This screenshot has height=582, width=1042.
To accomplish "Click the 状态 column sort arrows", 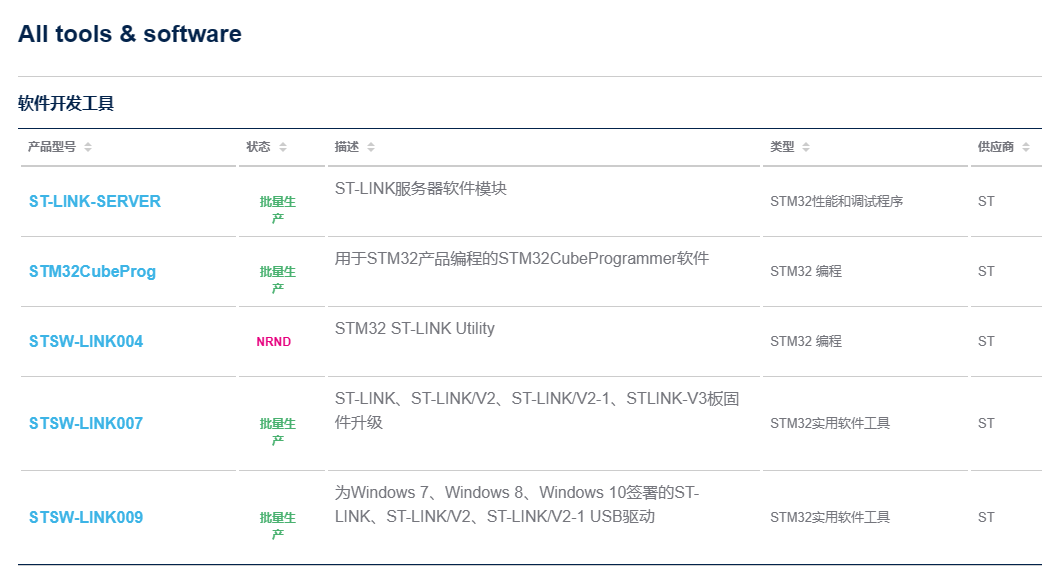I will tap(283, 148).
